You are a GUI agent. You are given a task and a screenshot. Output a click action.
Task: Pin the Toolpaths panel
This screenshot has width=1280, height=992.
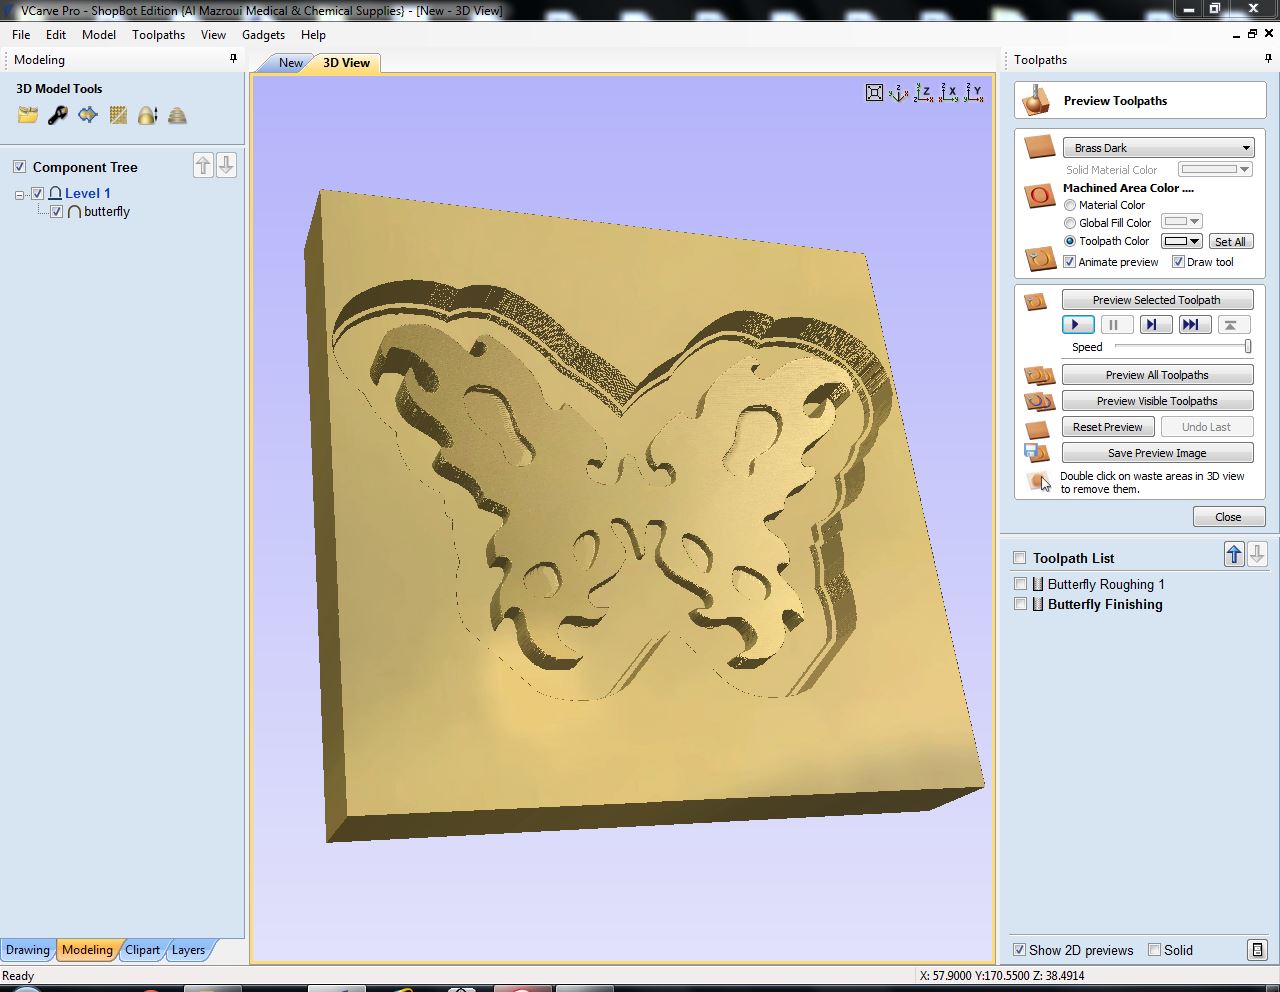(x=1269, y=59)
